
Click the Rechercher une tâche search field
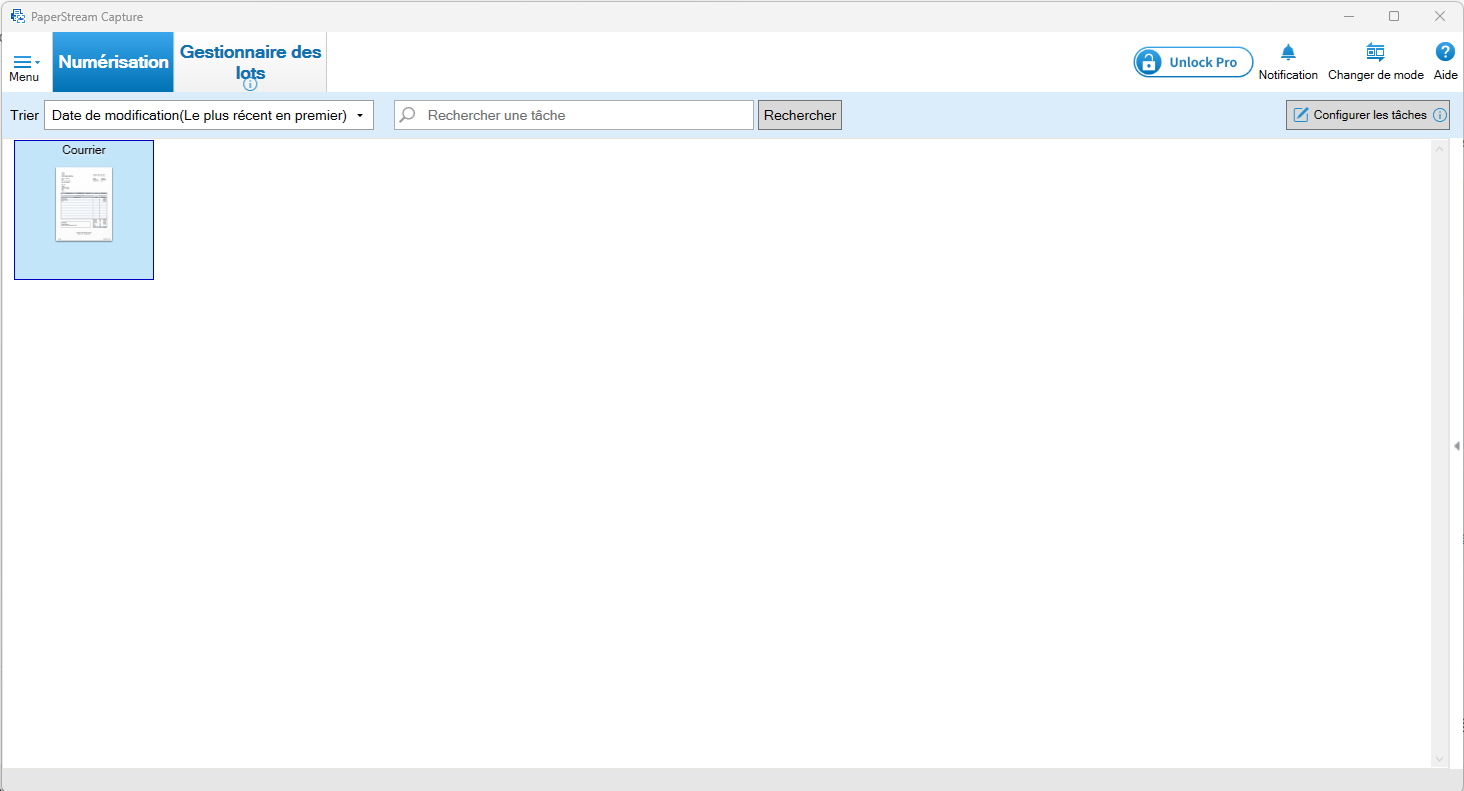click(574, 115)
